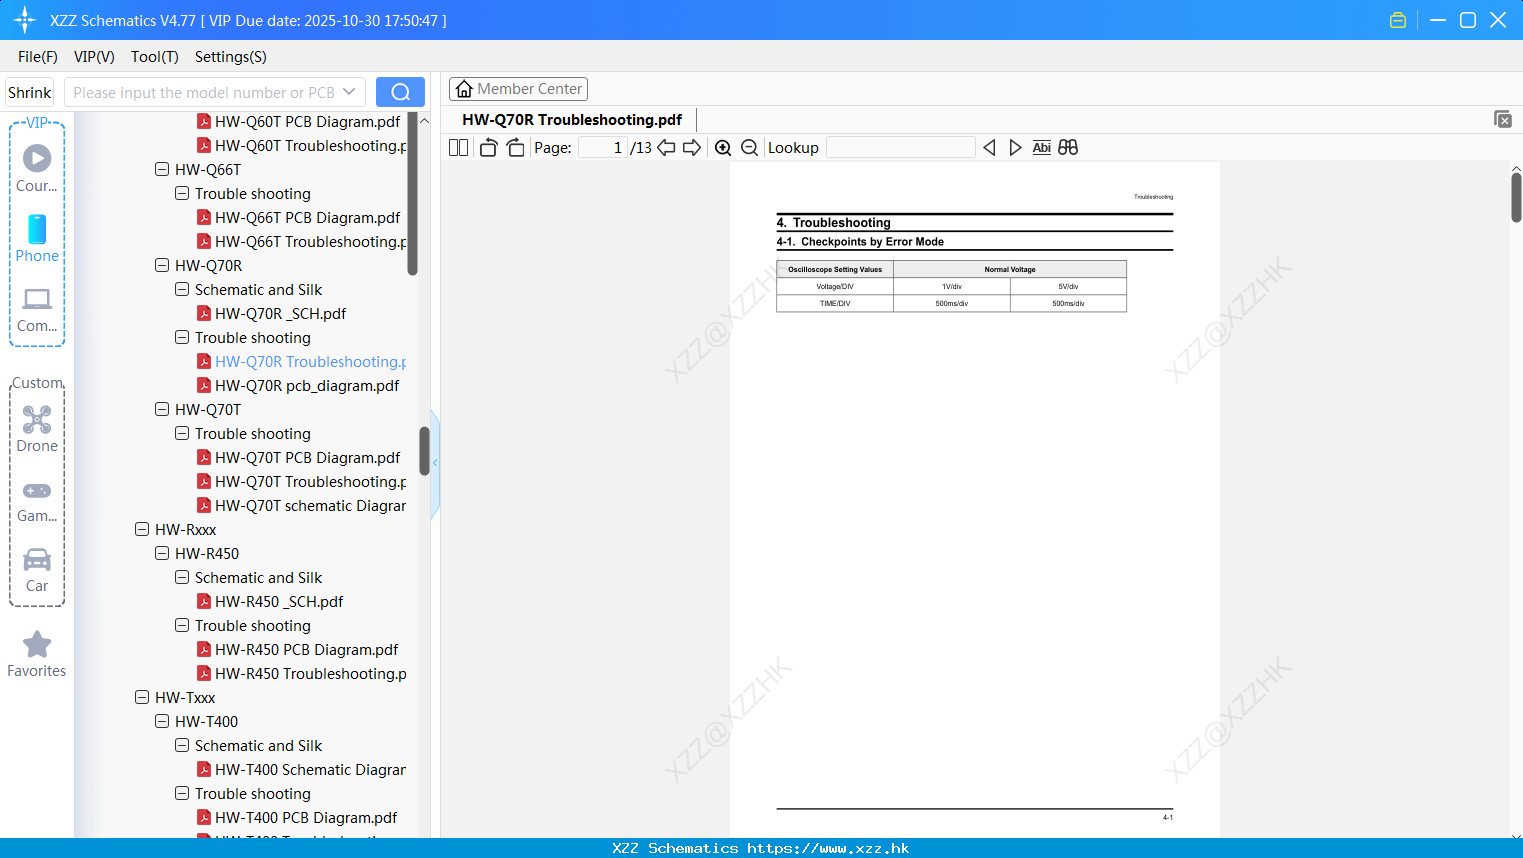Image resolution: width=1523 pixels, height=858 pixels.
Task: Click the search magnifier button
Action: (400, 92)
